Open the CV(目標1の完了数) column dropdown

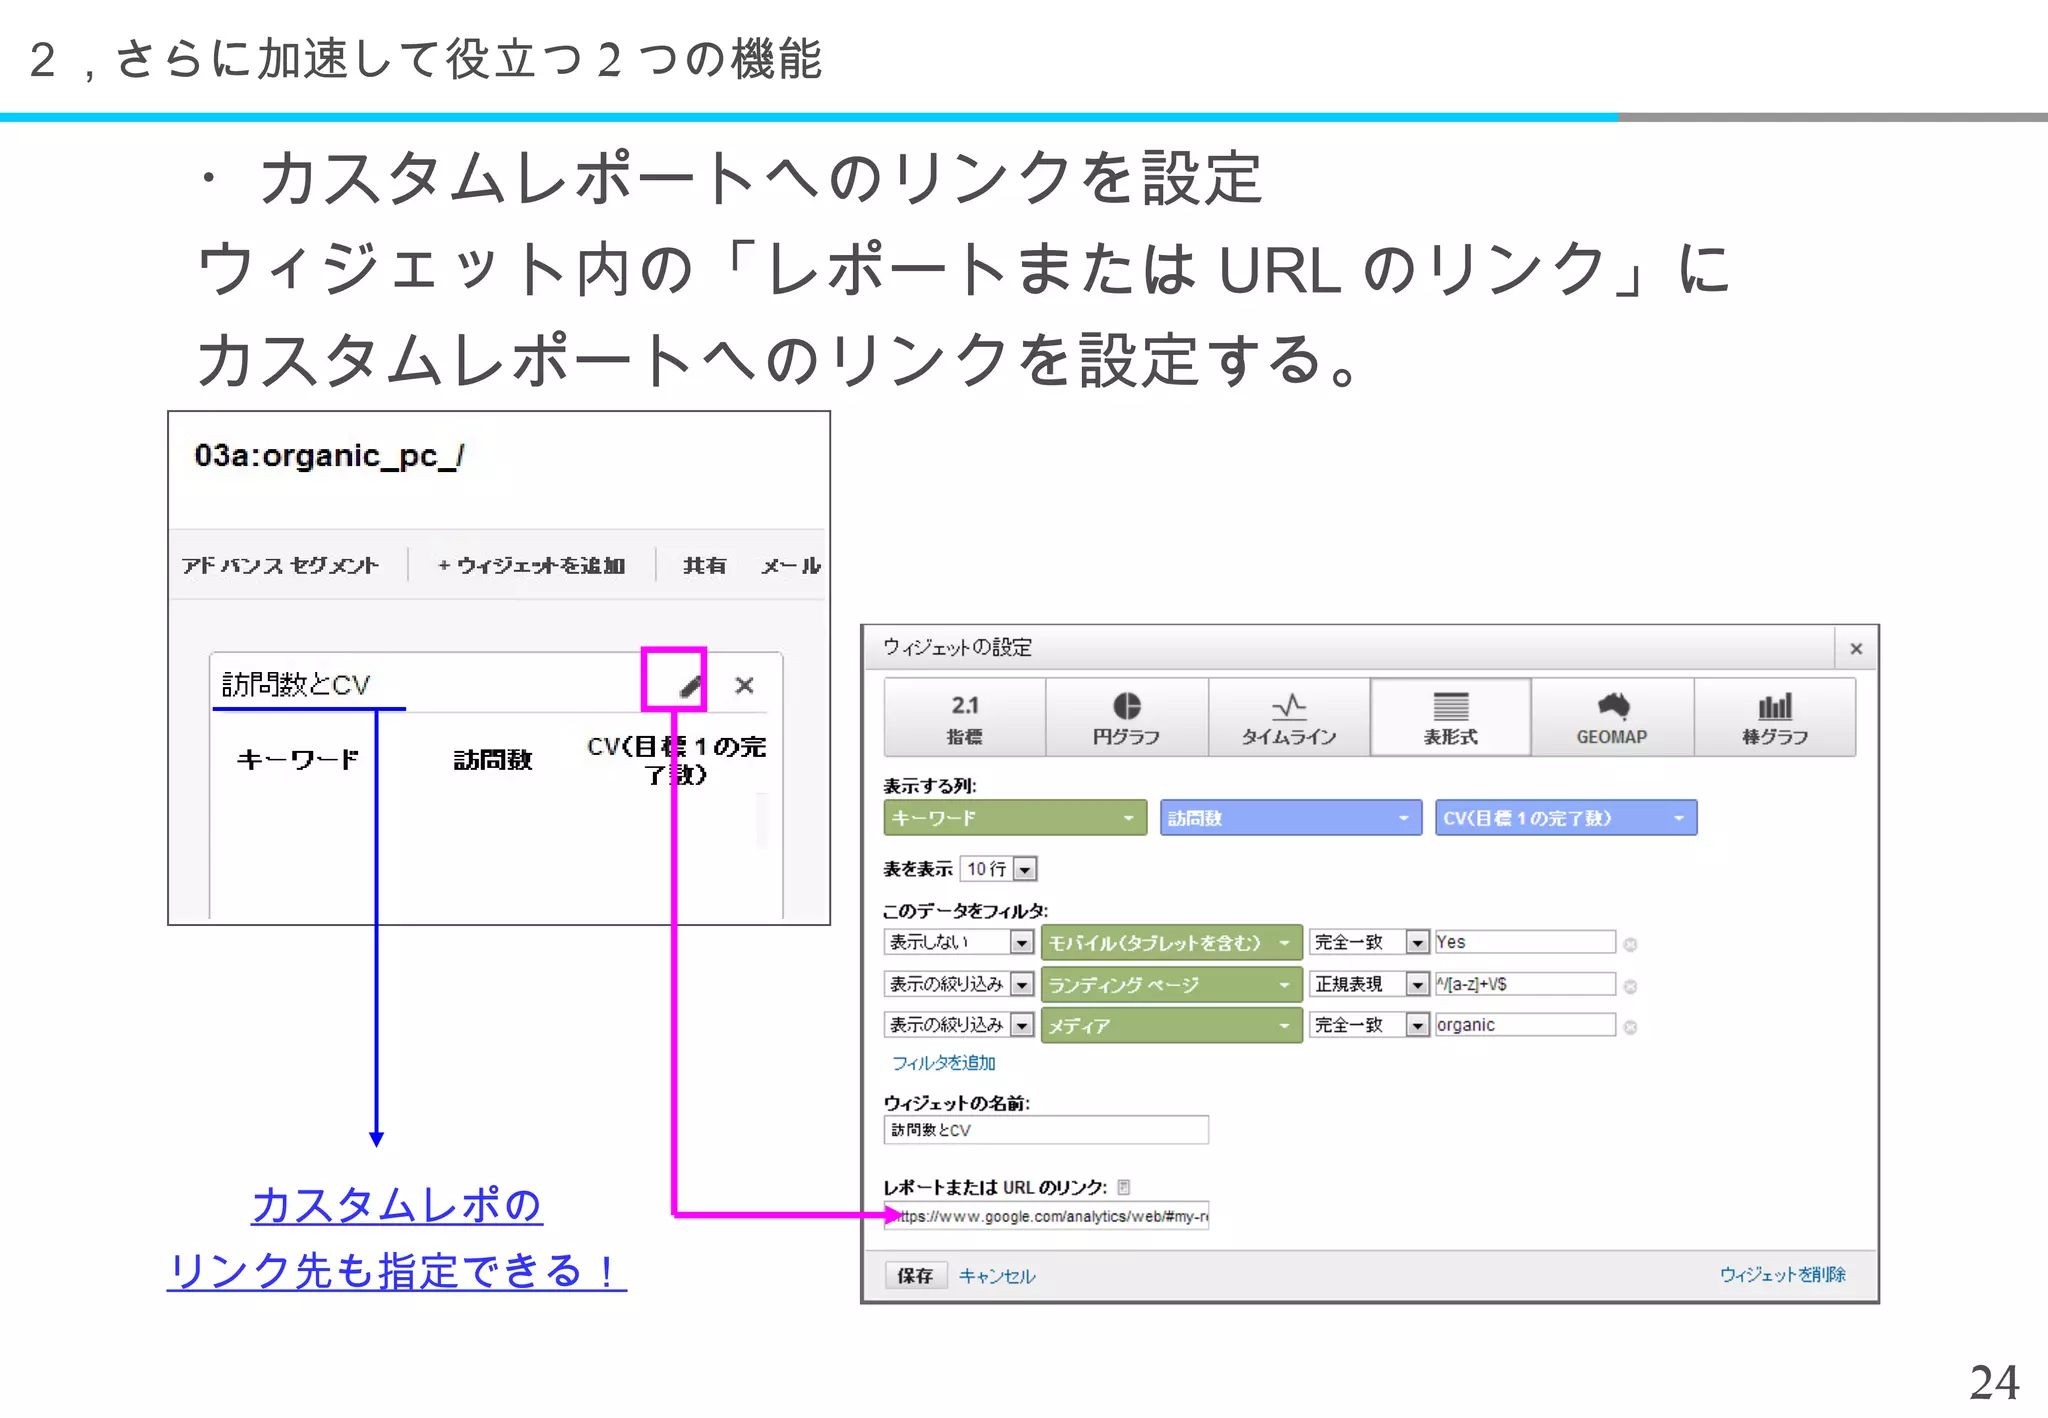pos(1566,818)
